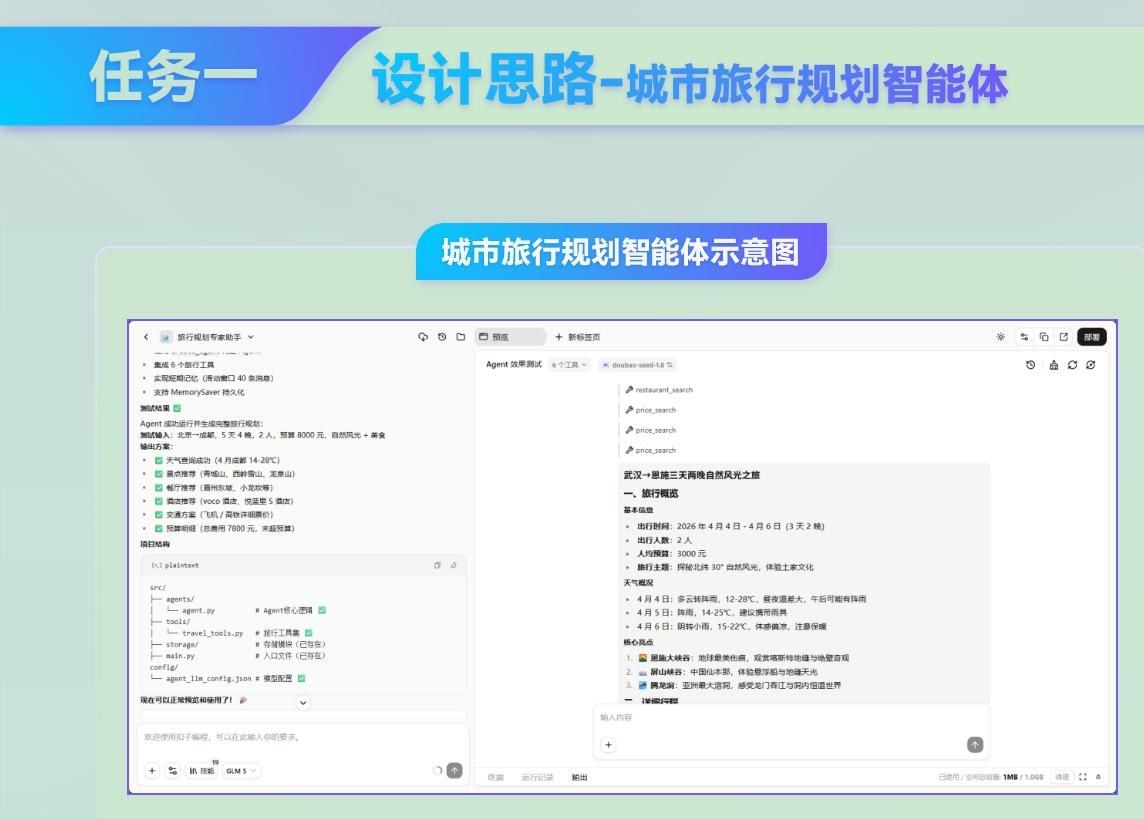Click the 餐厅推荐 checked item
This screenshot has height=819, width=1144.
tap(214, 488)
